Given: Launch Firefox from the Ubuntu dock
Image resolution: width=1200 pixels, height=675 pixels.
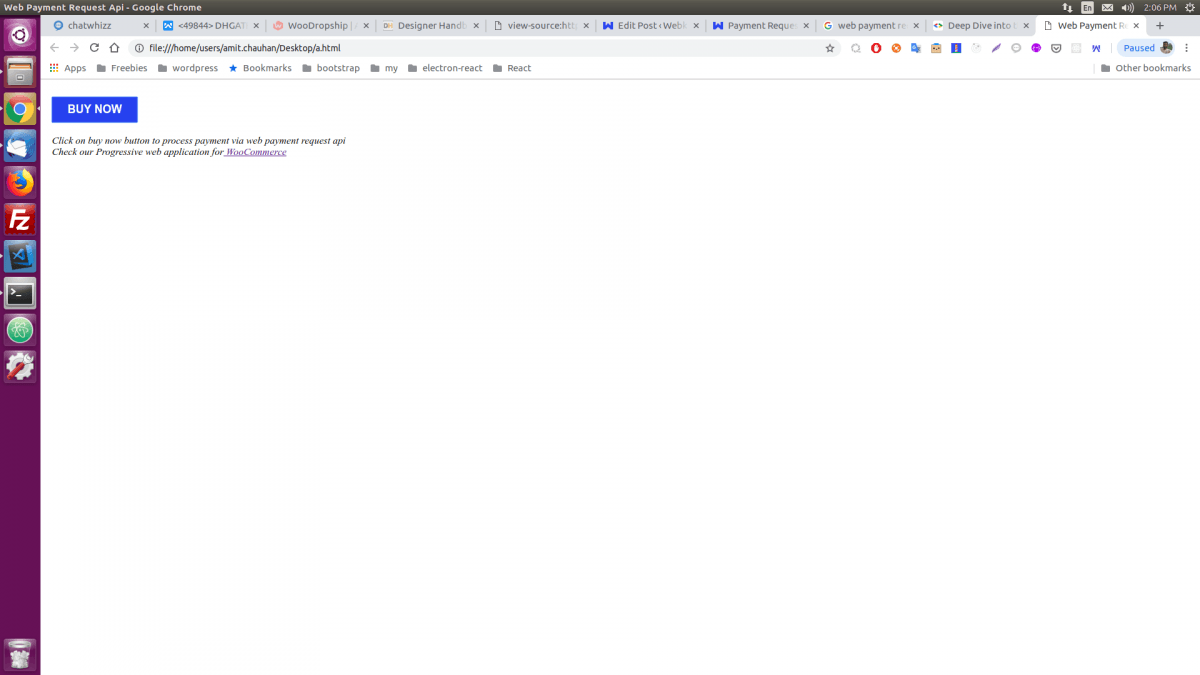Looking at the screenshot, I should pyautogui.click(x=20, y=182).
